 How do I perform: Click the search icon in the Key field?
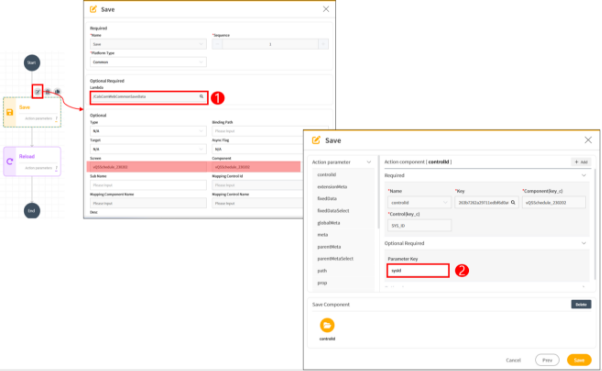tap(513, 202)
